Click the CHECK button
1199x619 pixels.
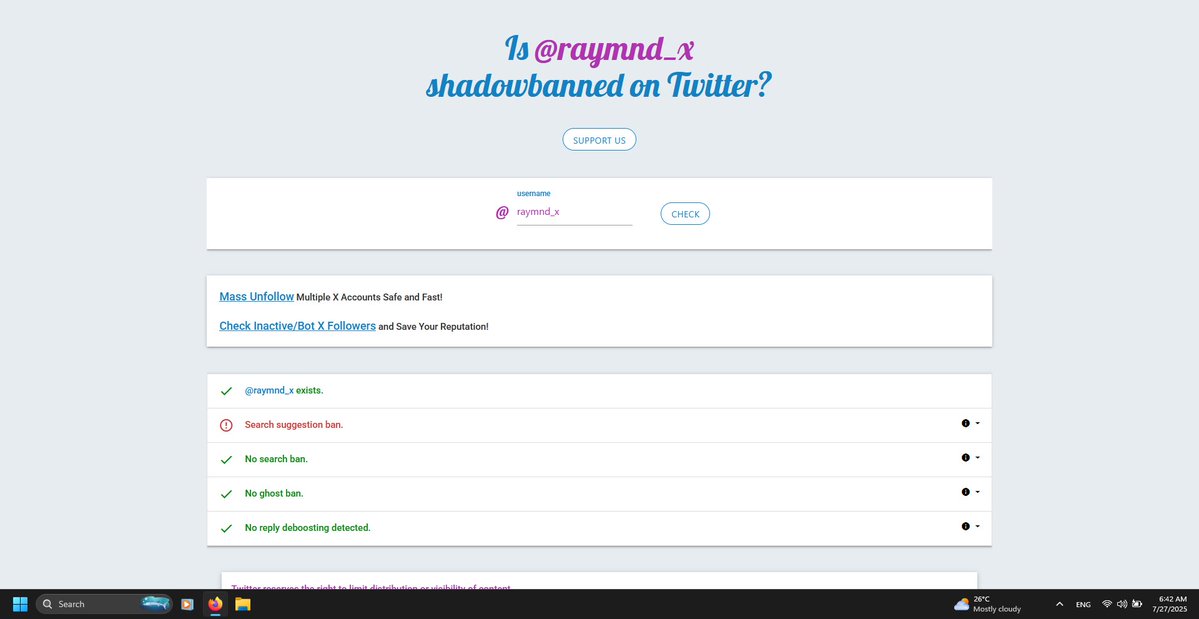pos(685,214)
